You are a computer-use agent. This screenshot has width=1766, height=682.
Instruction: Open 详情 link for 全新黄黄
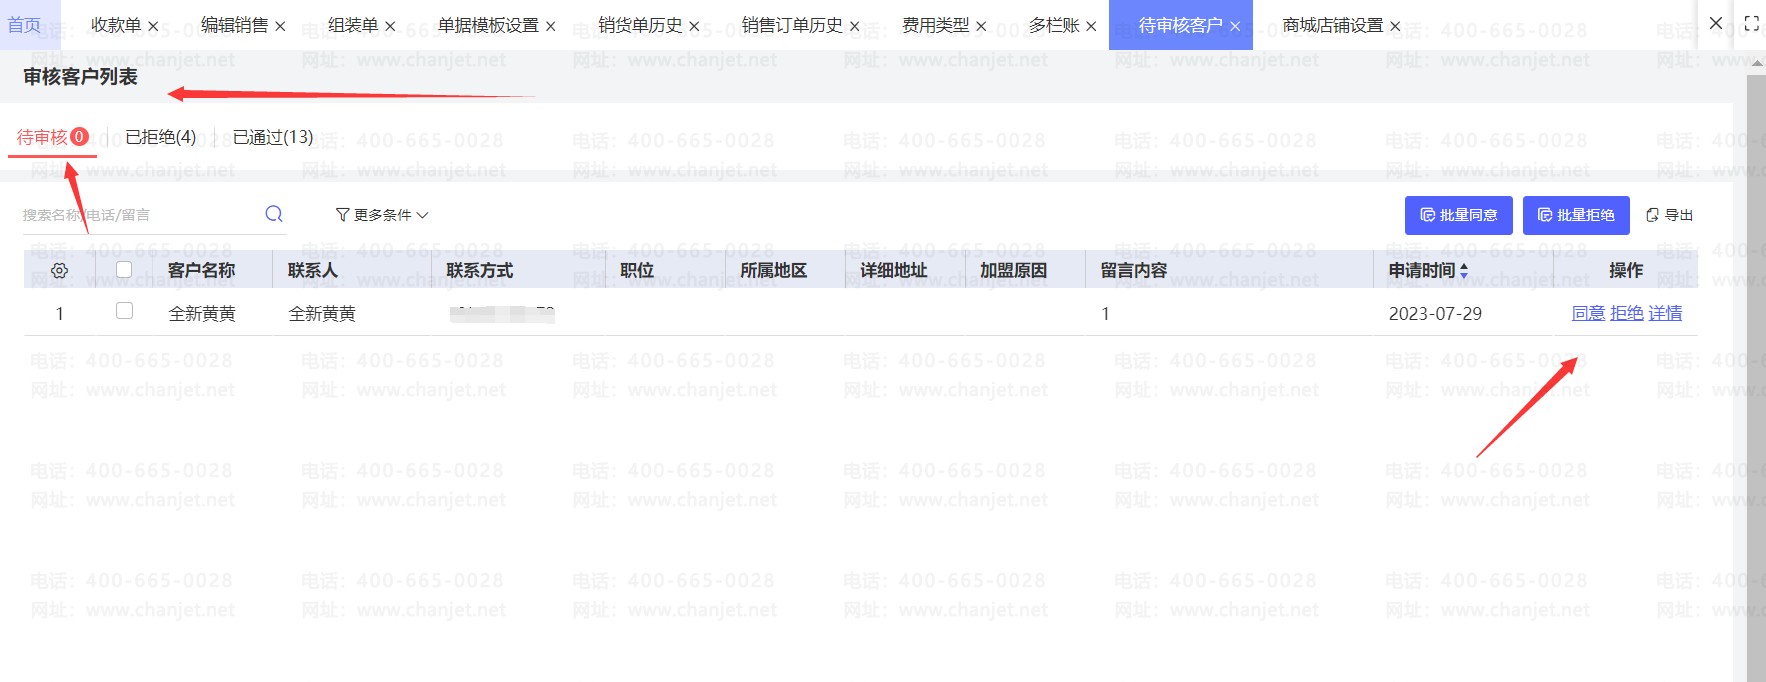[x=1665, y=313]
